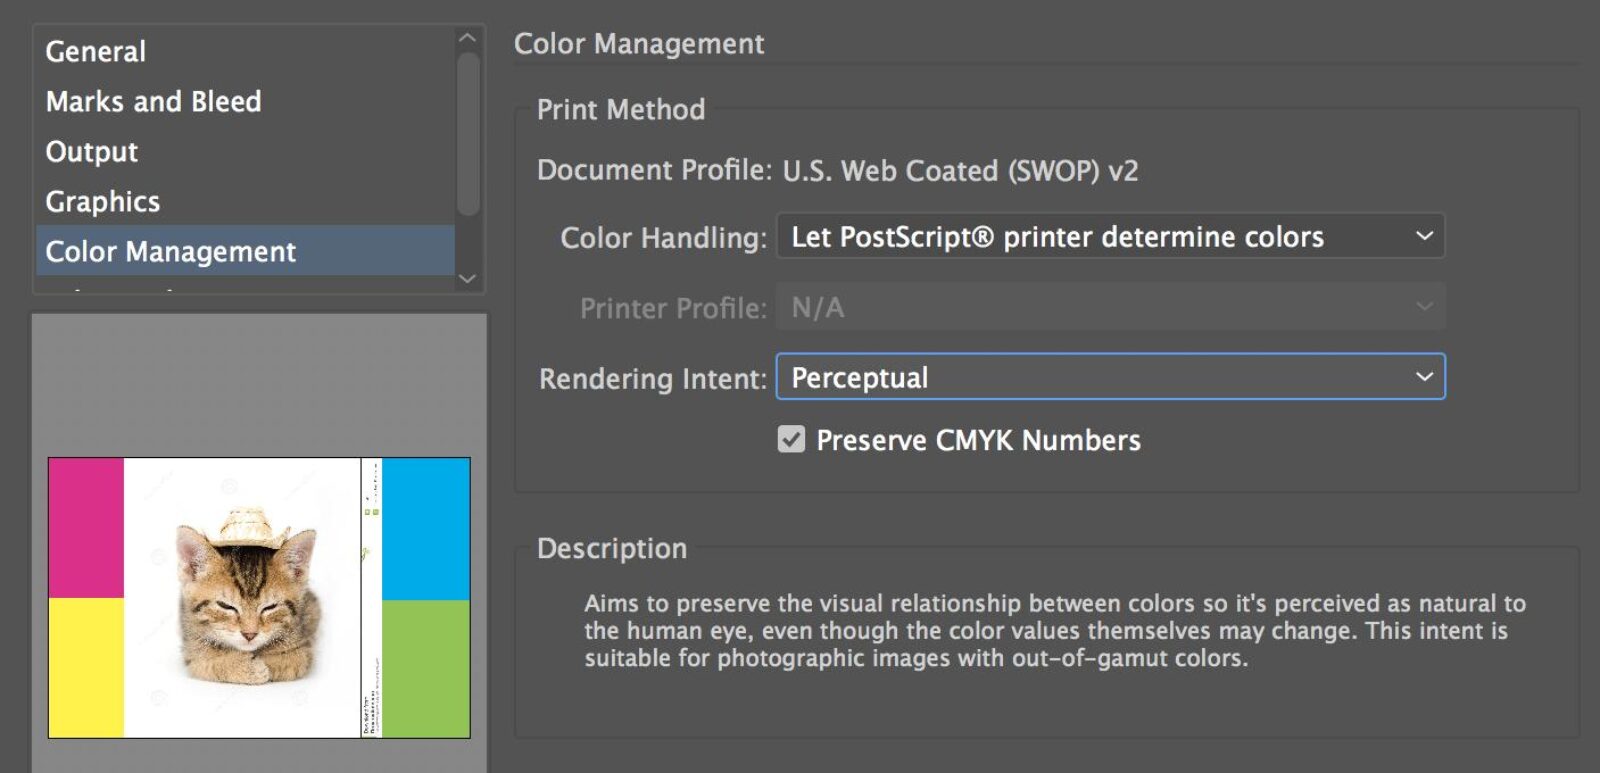Open the Graphics category
Image resolution: width=1600 pixels, height=773 pixels.
[245, 201]
